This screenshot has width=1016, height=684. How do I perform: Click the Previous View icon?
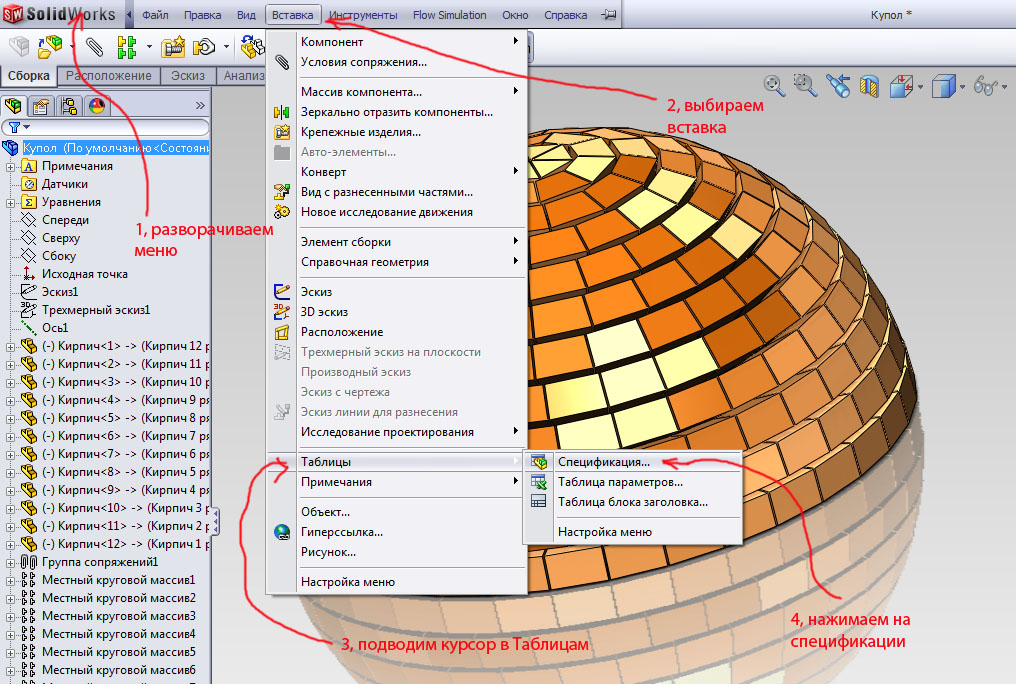coord(838,86)
